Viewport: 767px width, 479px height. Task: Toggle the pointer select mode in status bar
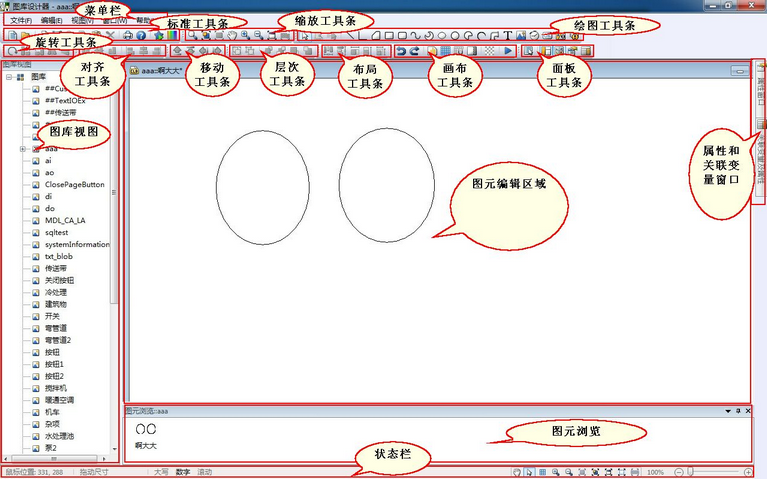tap(528, 472)
